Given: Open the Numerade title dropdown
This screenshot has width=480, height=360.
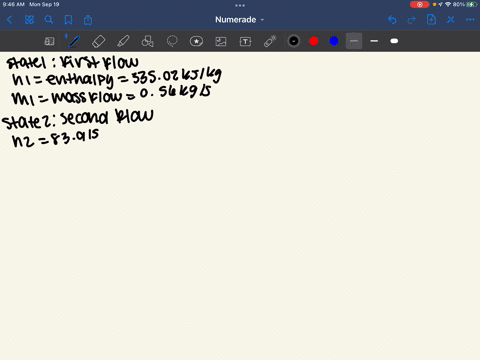Looking at the screenshot, I should [x=239, y=20].
